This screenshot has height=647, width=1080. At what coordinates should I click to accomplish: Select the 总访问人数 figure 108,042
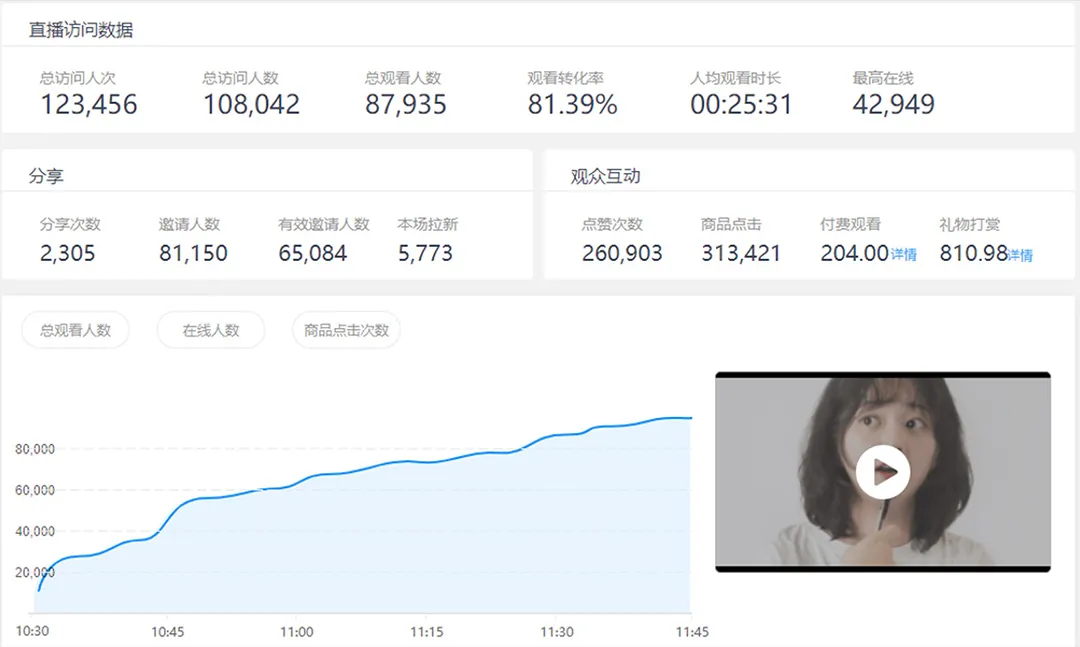click(251, 104)
